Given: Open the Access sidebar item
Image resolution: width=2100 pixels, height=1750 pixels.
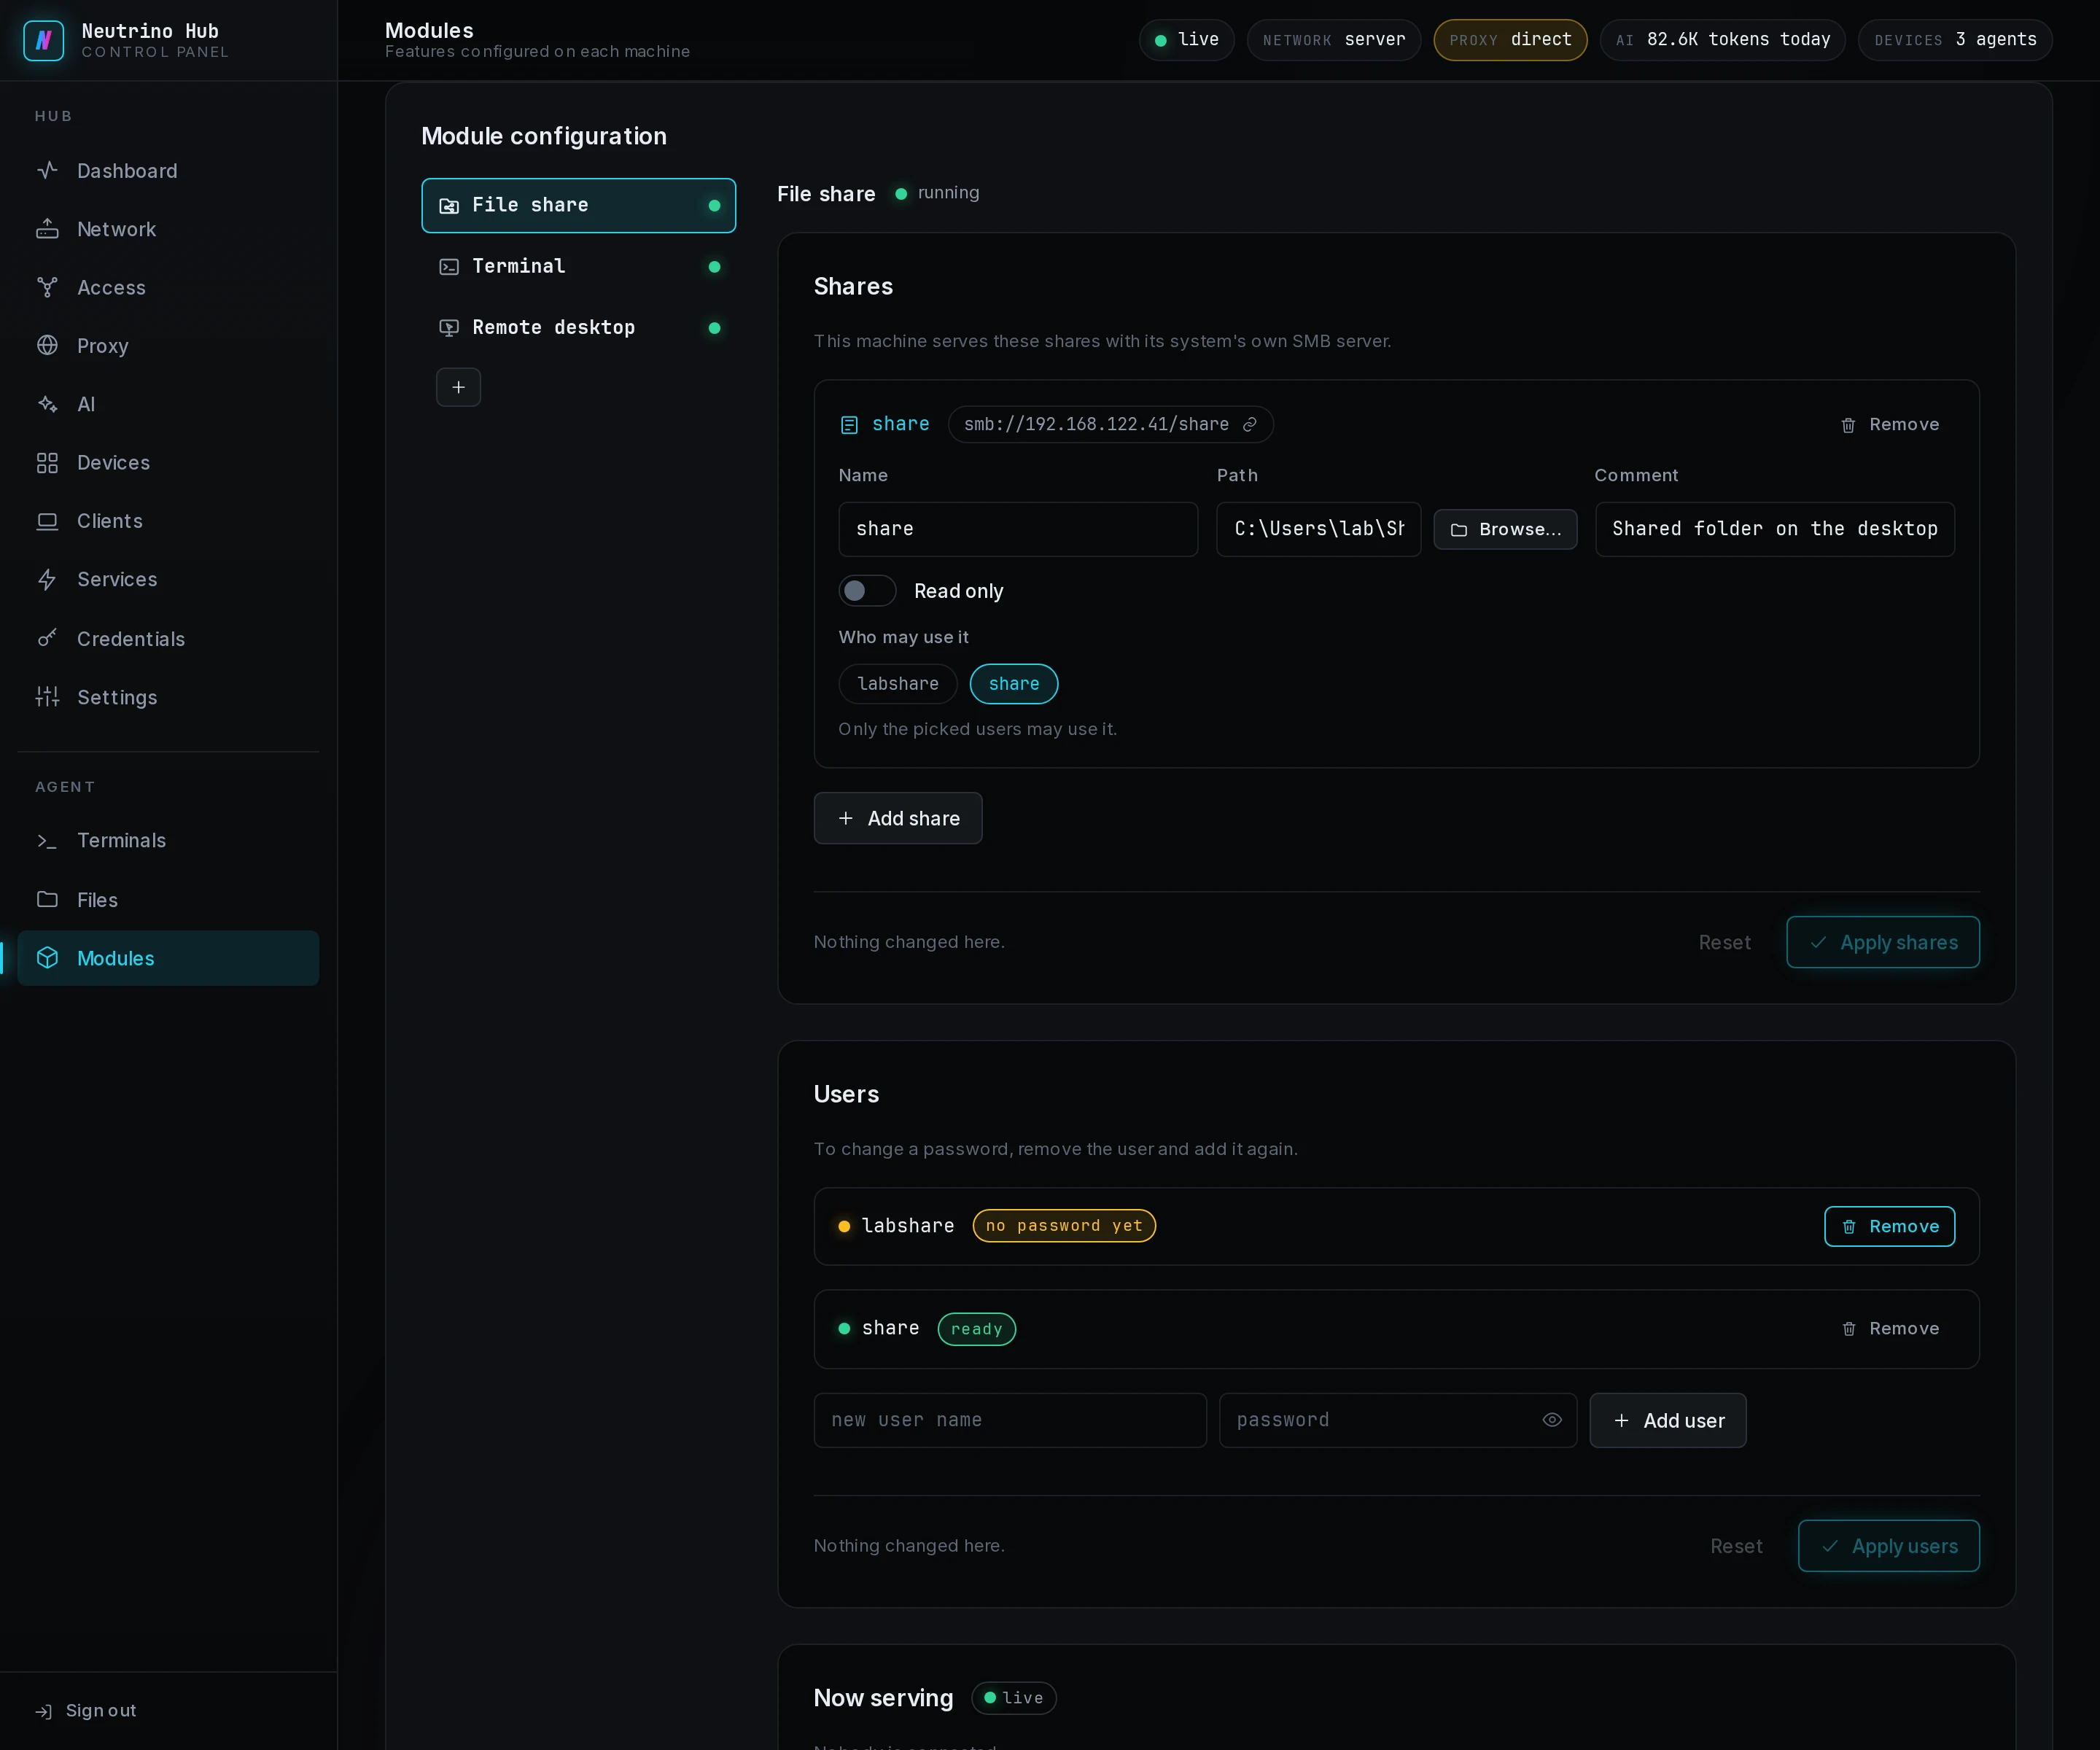Looking at the screenshot, I should point(168,288).
